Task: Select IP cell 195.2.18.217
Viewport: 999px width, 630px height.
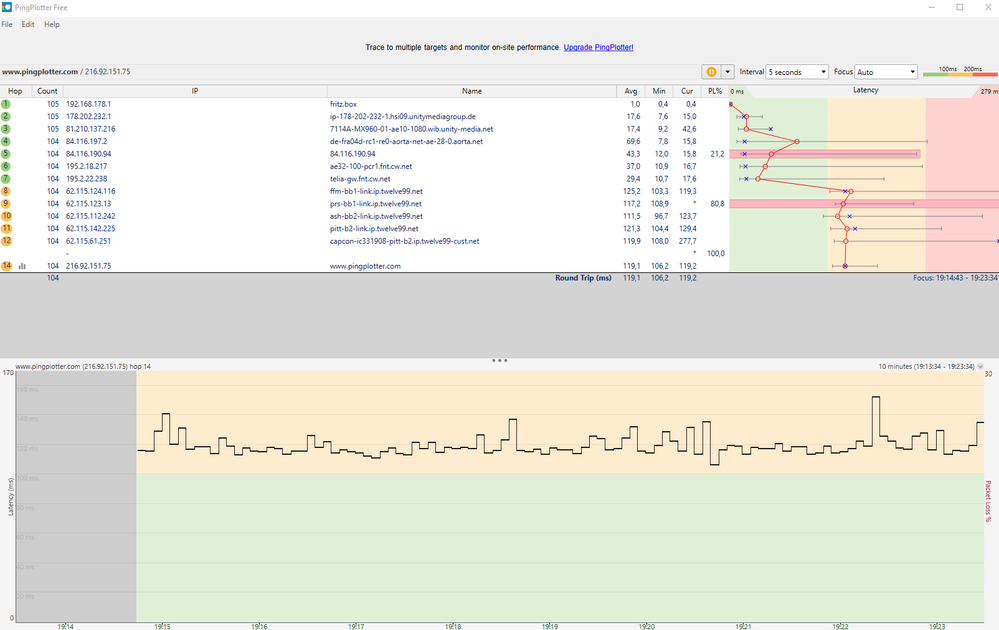Action: tap(87, 166)
